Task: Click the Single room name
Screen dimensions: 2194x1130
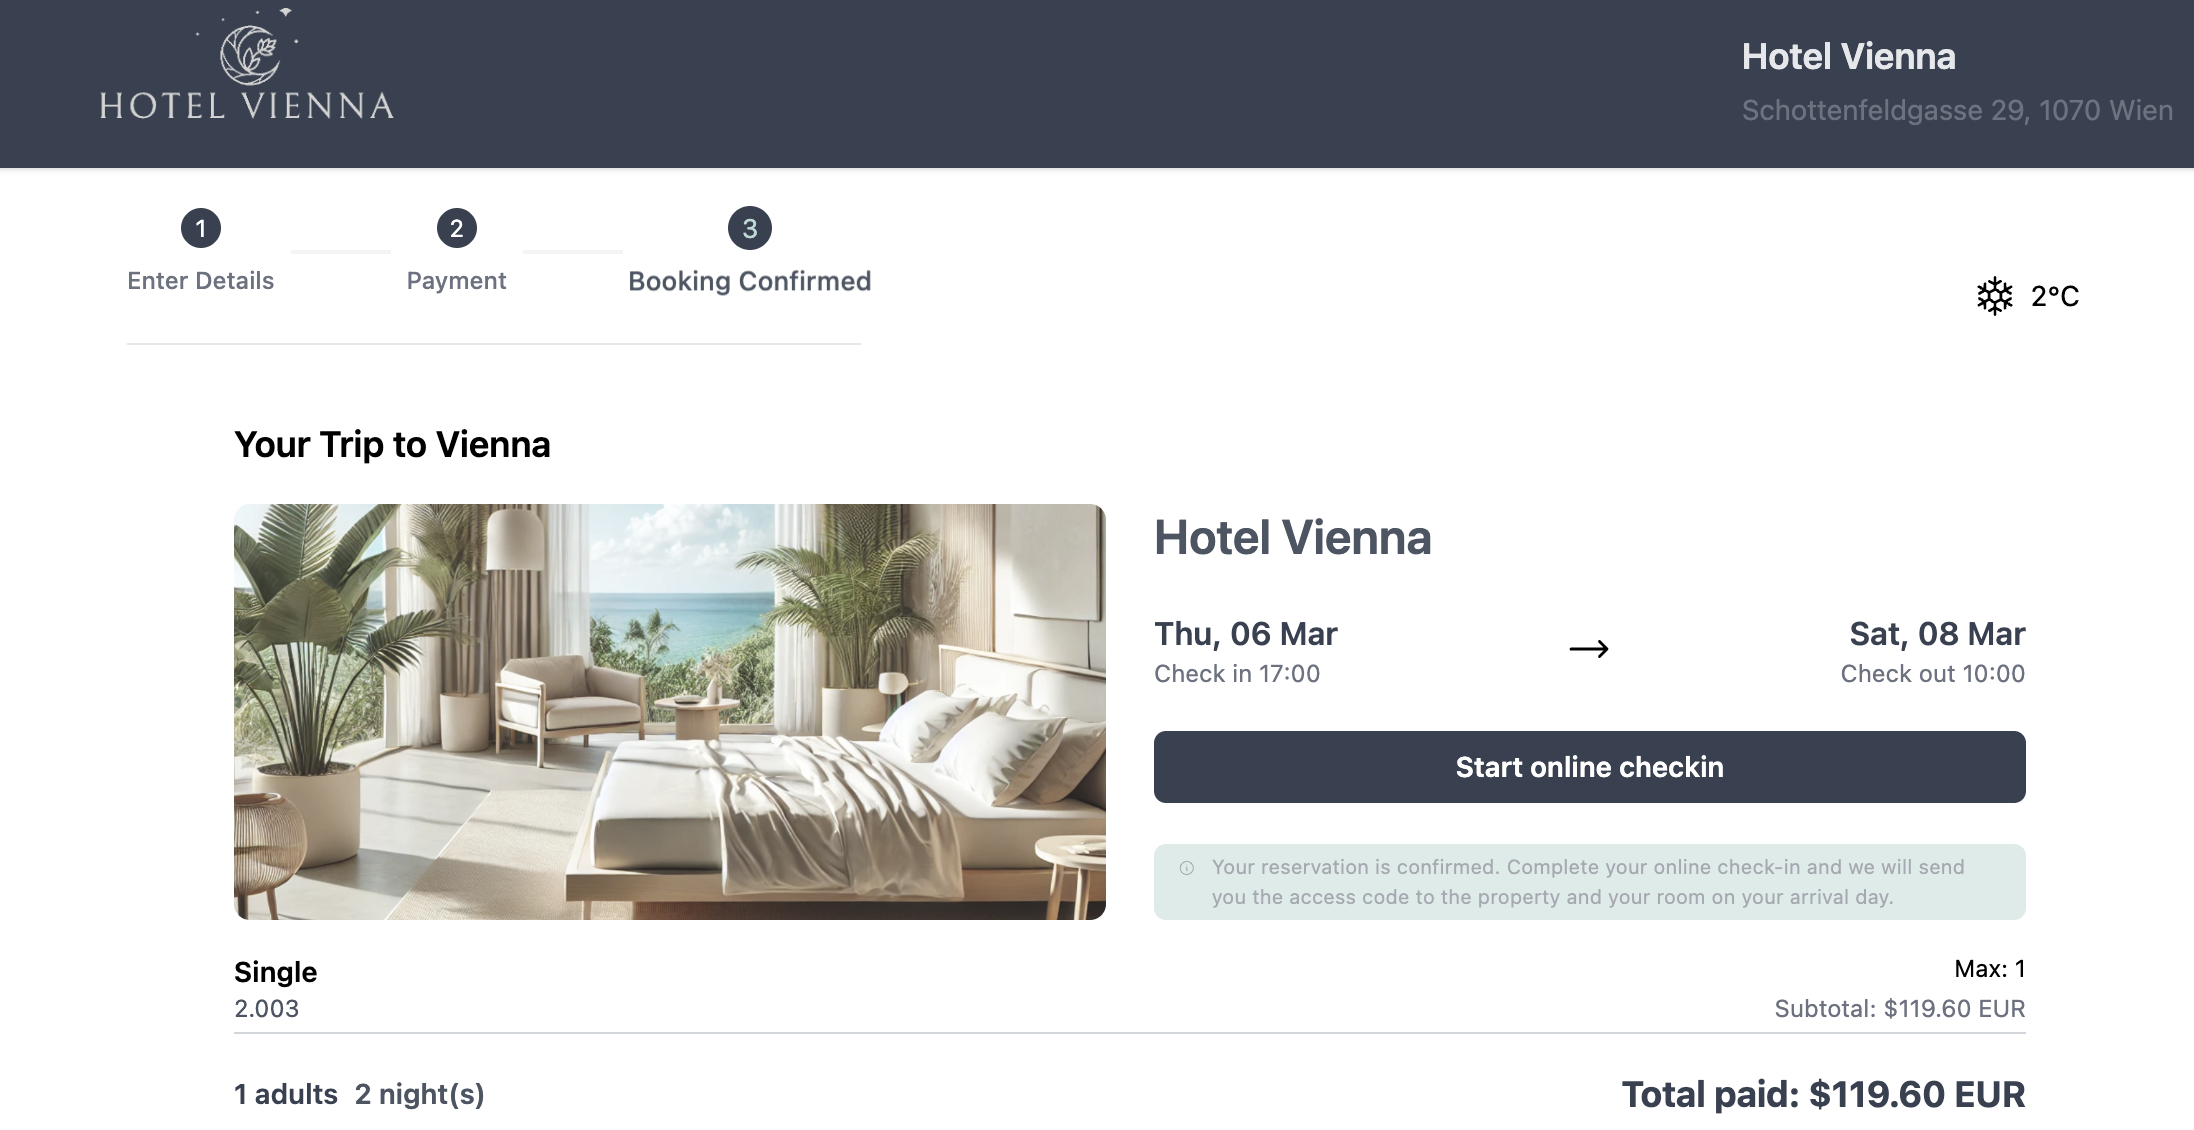Action: coord(276,972)
